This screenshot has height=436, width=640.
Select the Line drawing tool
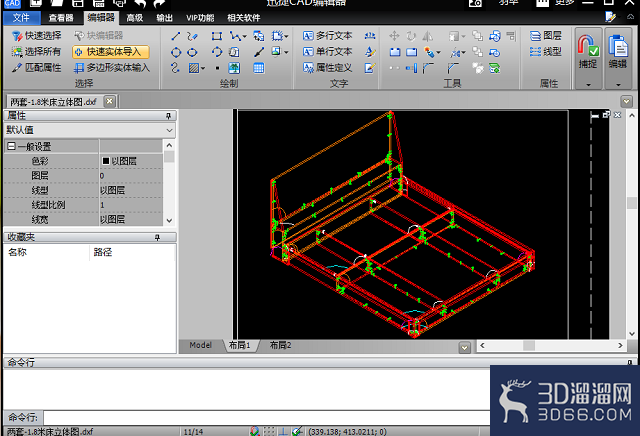(176, 36)
